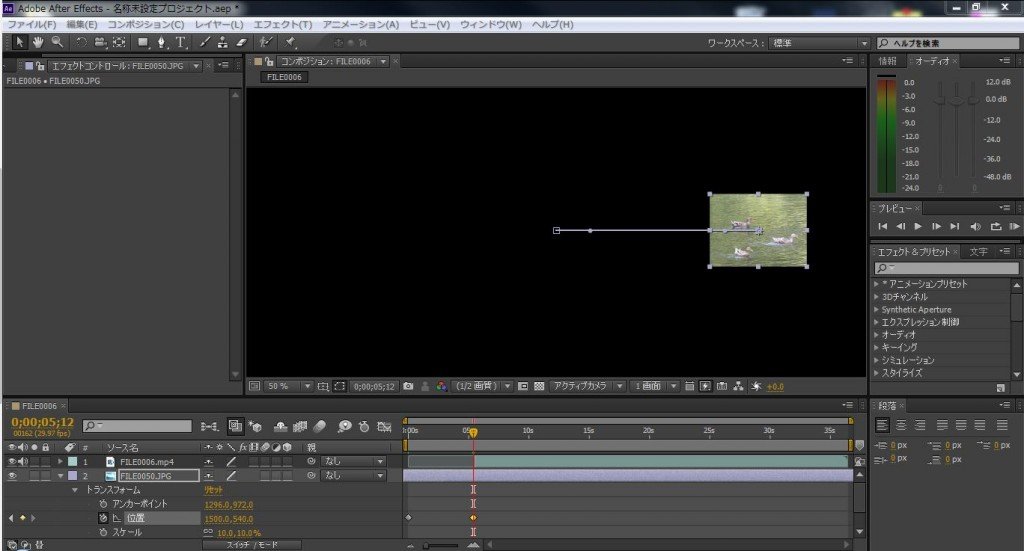Toggle the Draft 3D button in timeline

click(255, 426)
